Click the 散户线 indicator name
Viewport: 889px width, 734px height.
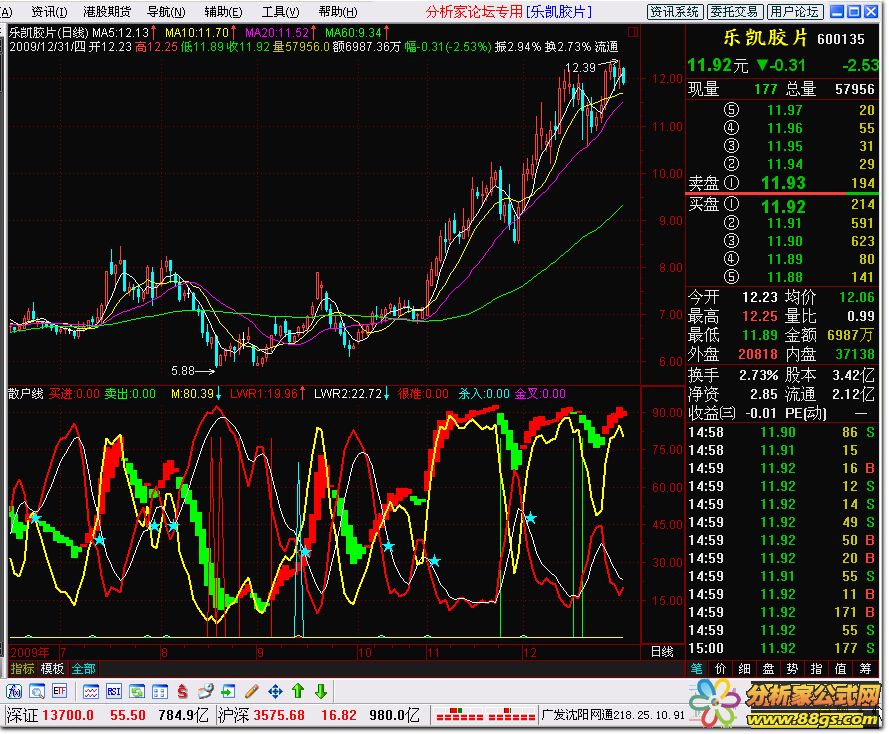click(26, 393)
